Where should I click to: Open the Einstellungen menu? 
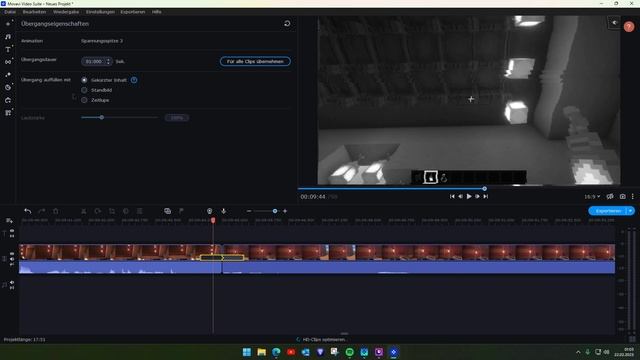pos(100,12)
